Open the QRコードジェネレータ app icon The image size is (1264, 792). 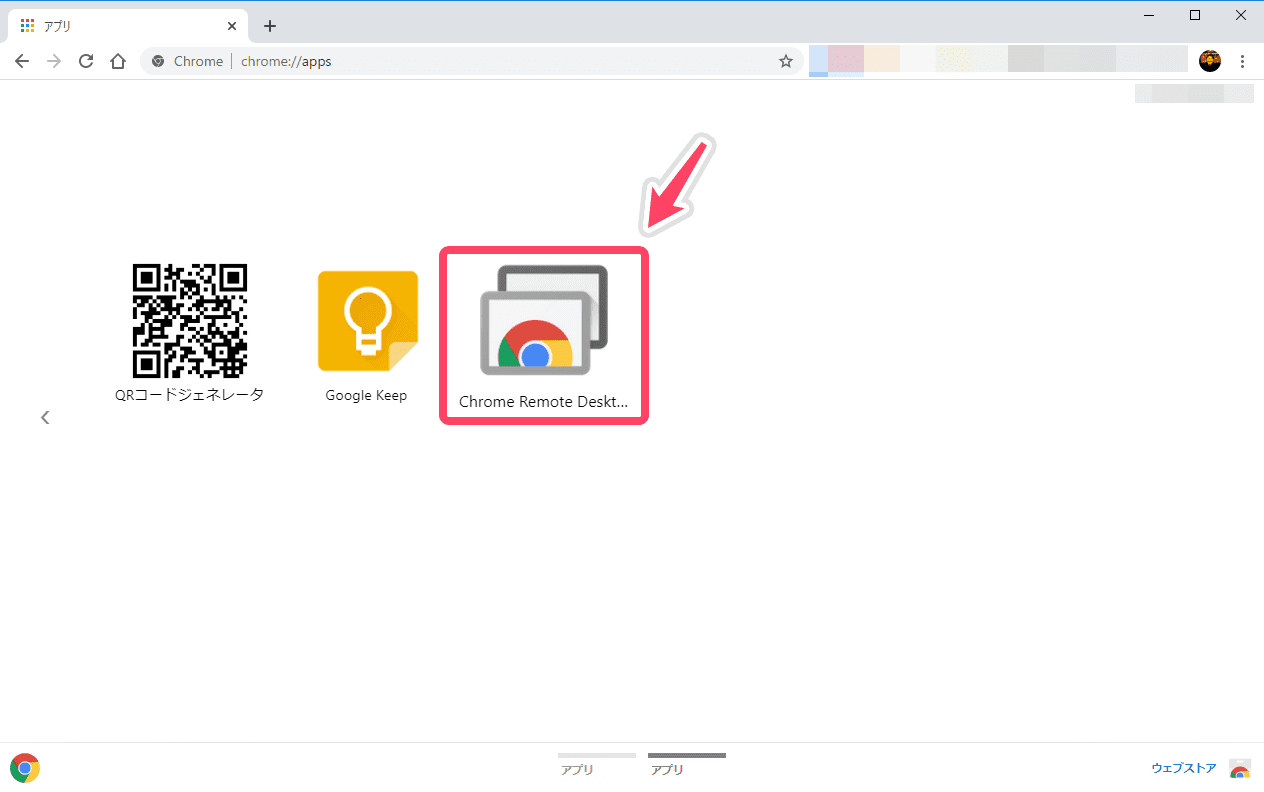190,321
